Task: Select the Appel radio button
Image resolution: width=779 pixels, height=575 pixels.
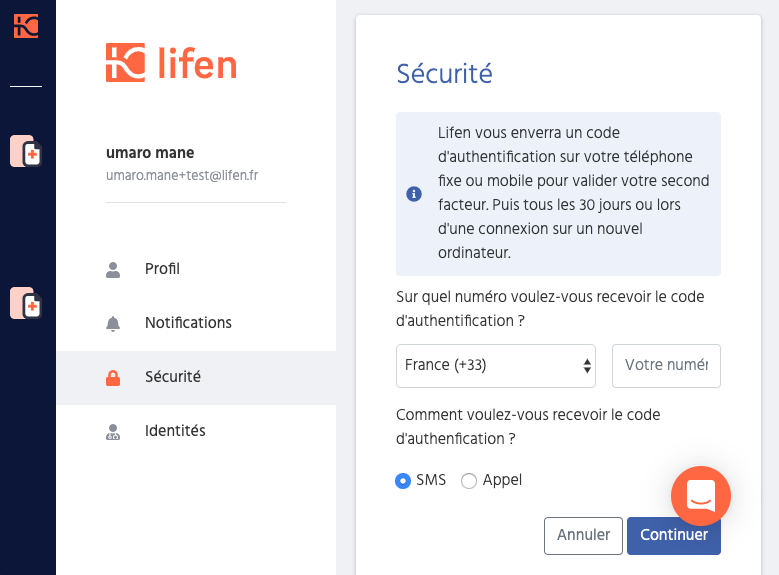Action: [x=468, y=481]
